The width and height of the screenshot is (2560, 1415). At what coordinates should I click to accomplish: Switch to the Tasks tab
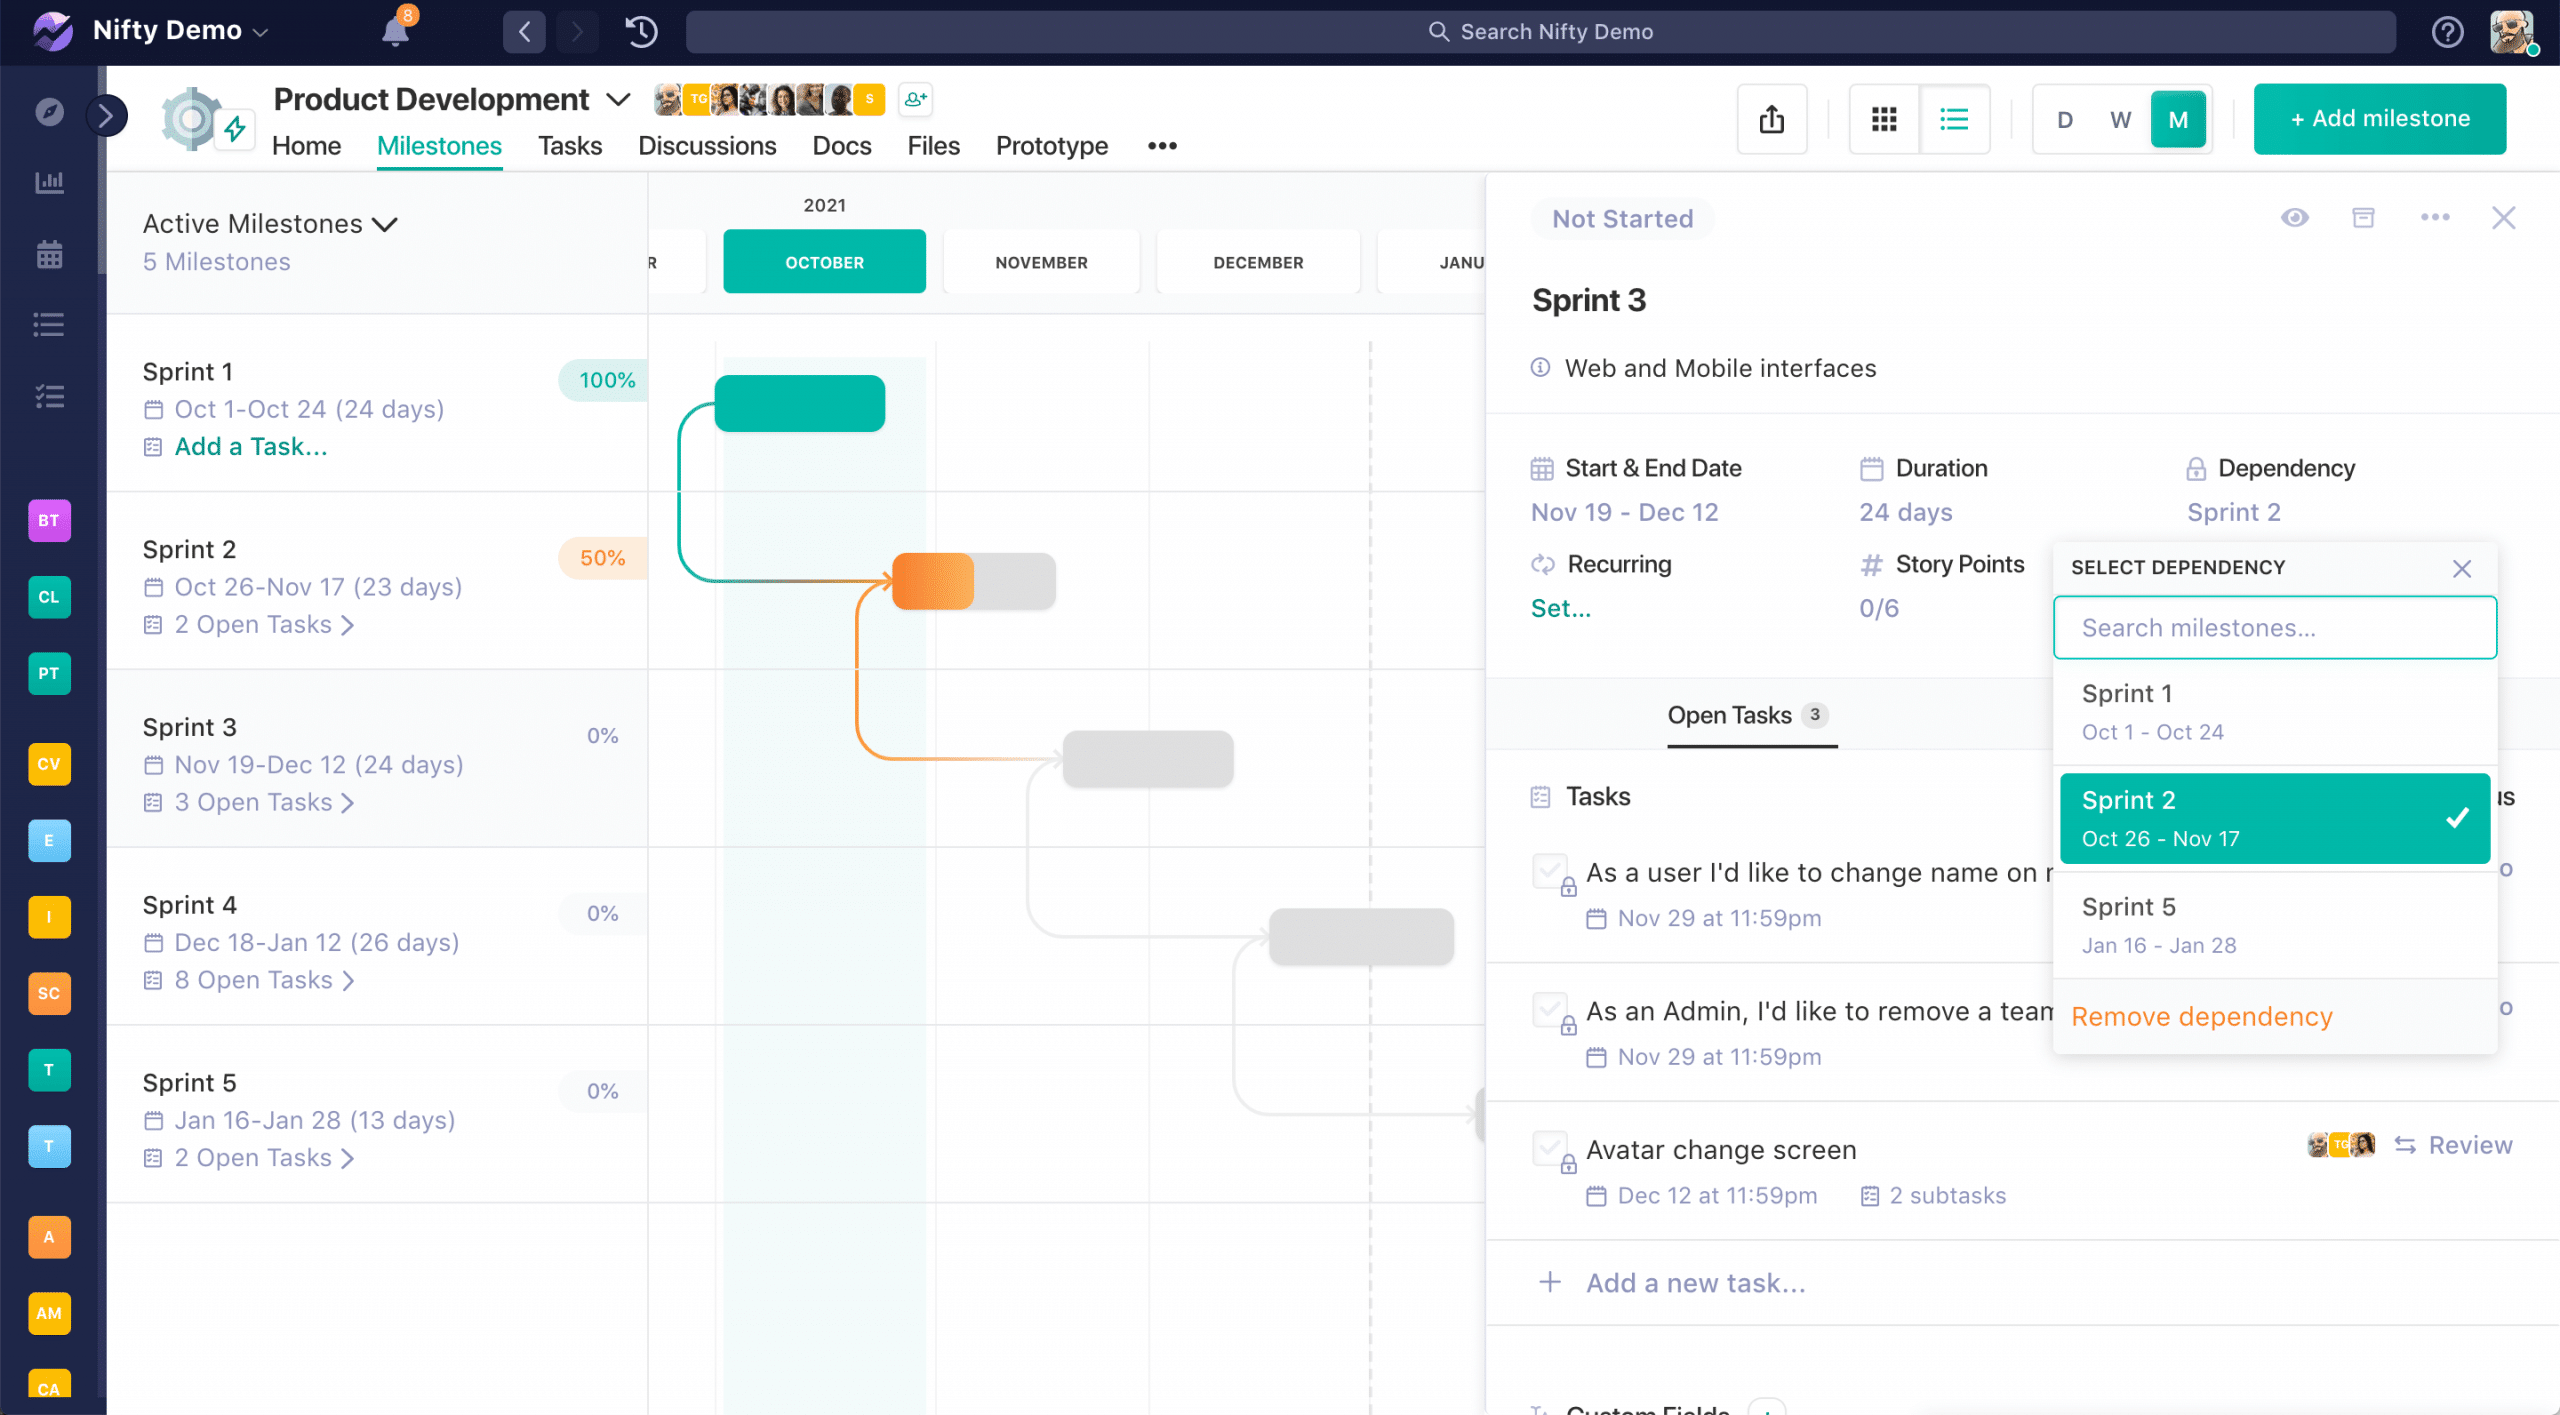570,146
